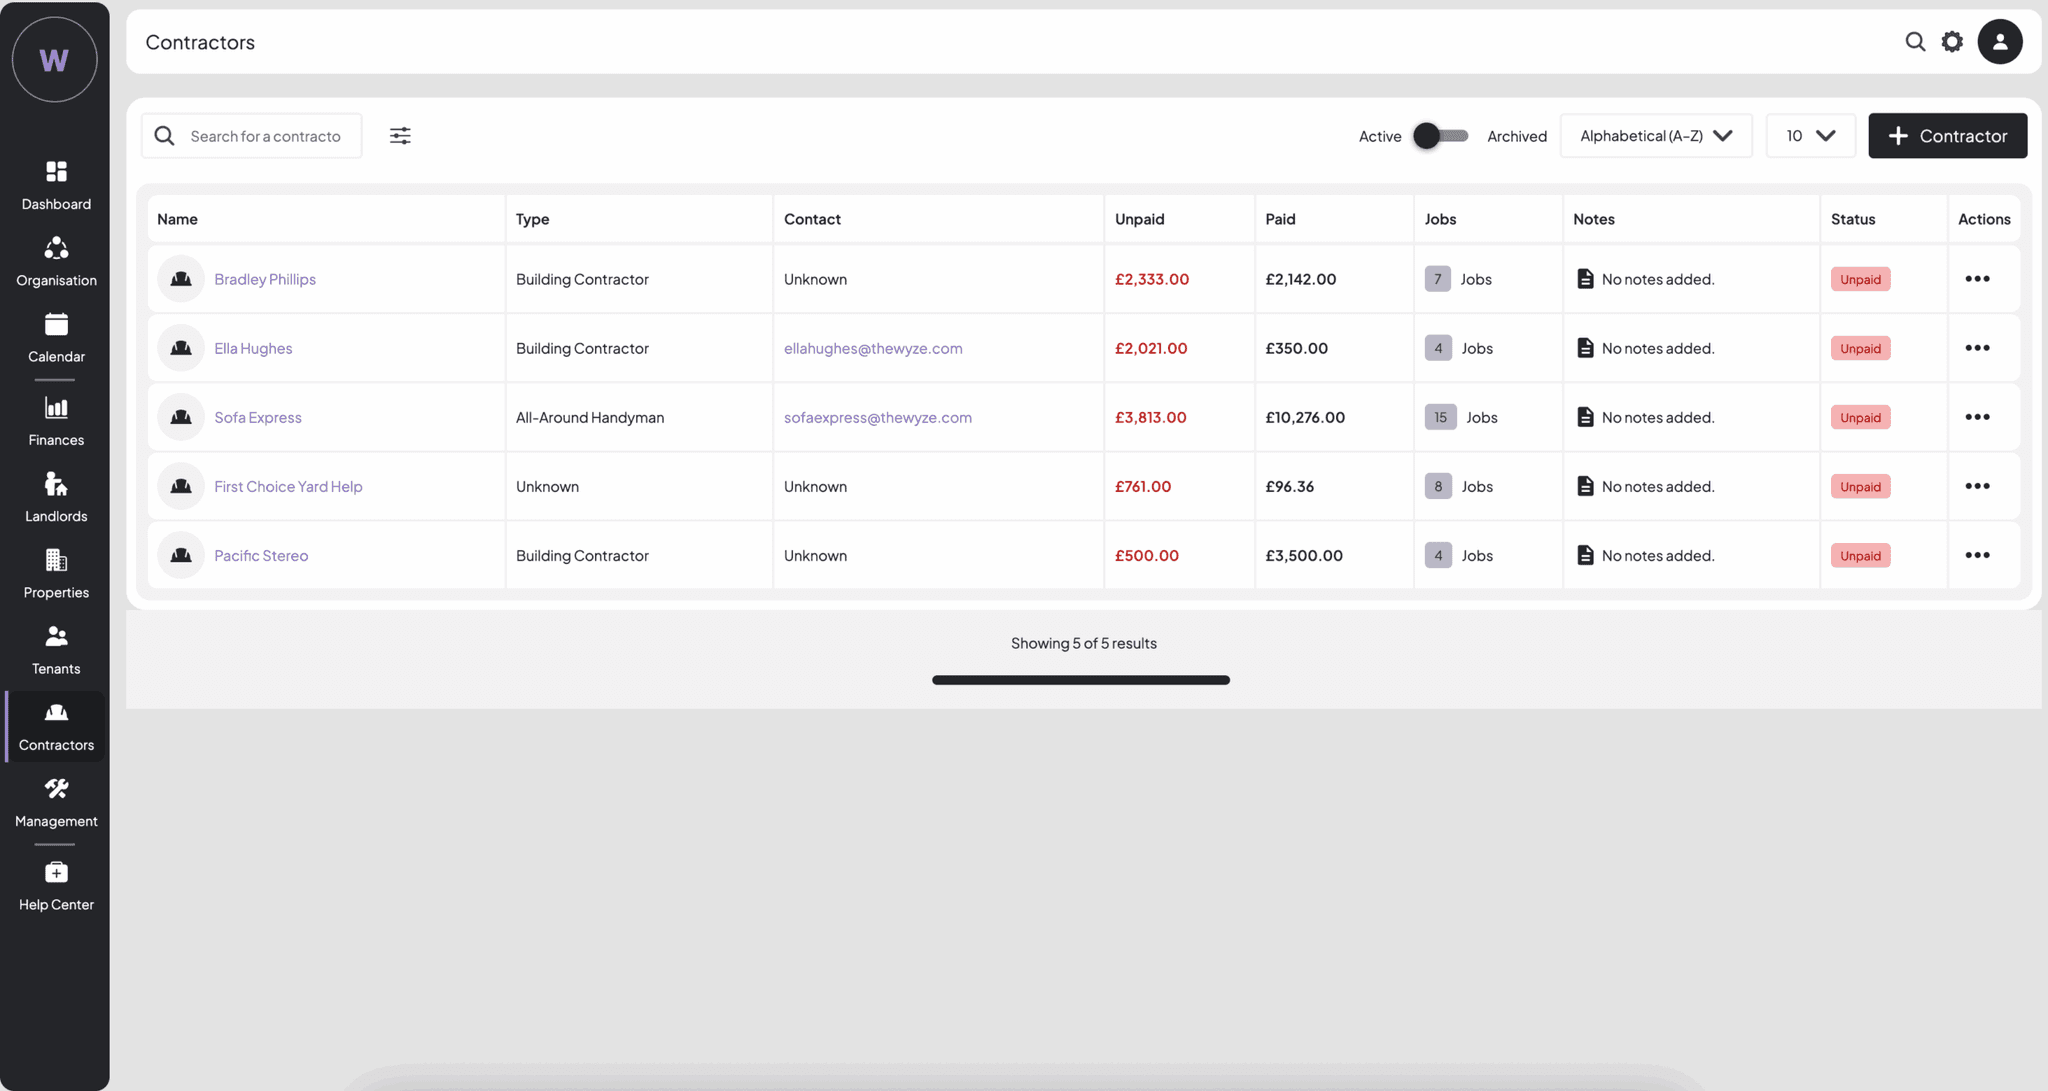Open the results-per-page 10 dropdown
The height and width of the screenshot is (1091, 2048).
(1810, 136)
